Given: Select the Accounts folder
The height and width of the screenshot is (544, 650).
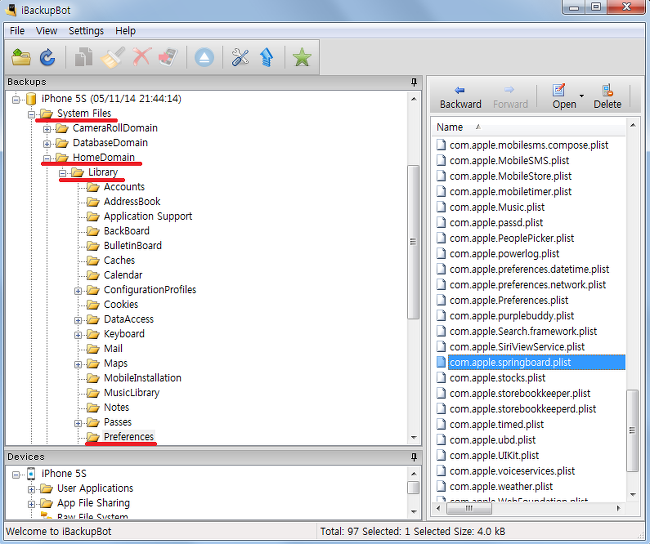Looking at the screenshot, I should click(x=124, y=187).
